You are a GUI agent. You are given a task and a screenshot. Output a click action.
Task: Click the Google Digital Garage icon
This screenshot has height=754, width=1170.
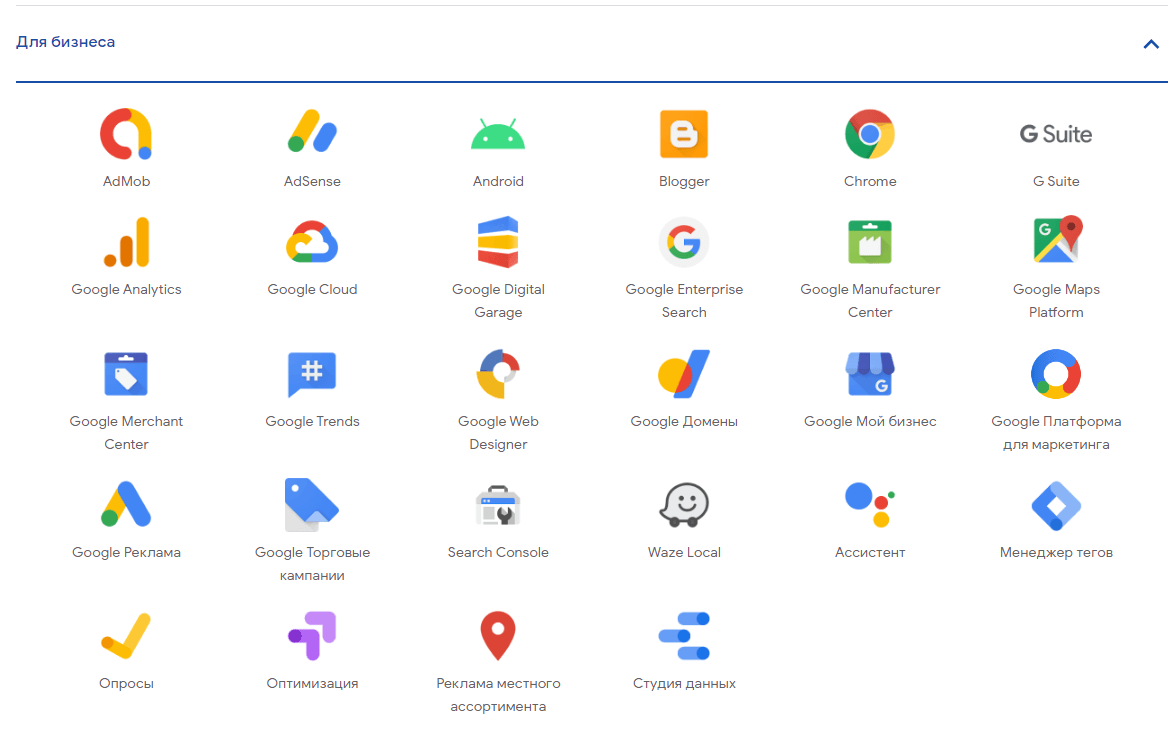[x=498, y=242]
